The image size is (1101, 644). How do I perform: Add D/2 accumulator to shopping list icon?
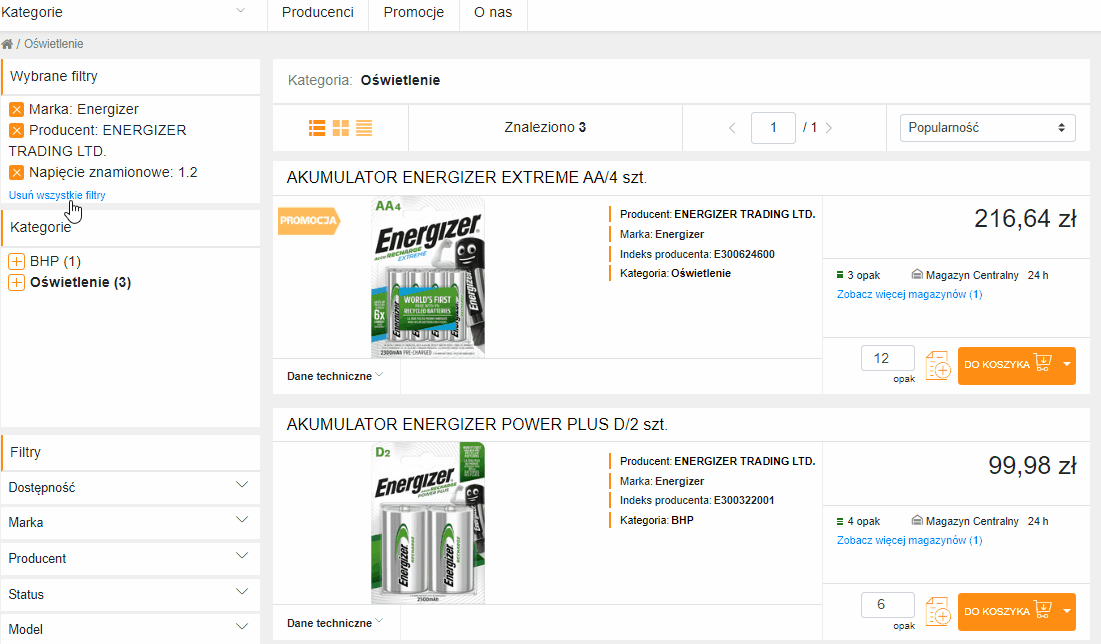[937, 611]
